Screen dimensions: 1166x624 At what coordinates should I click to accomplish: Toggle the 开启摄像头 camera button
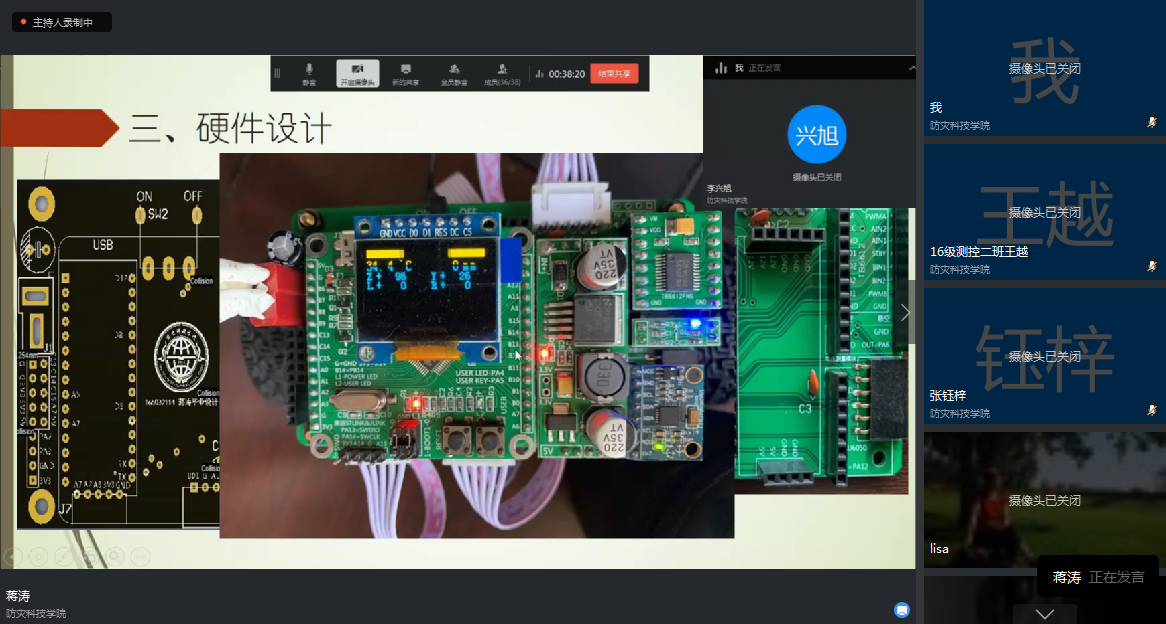[x=357, y=73]
